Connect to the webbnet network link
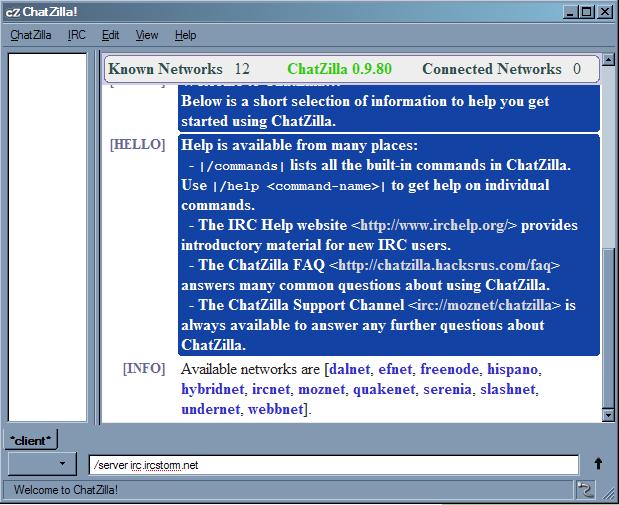This screenshot has height=505, width=619. (276, 409)
